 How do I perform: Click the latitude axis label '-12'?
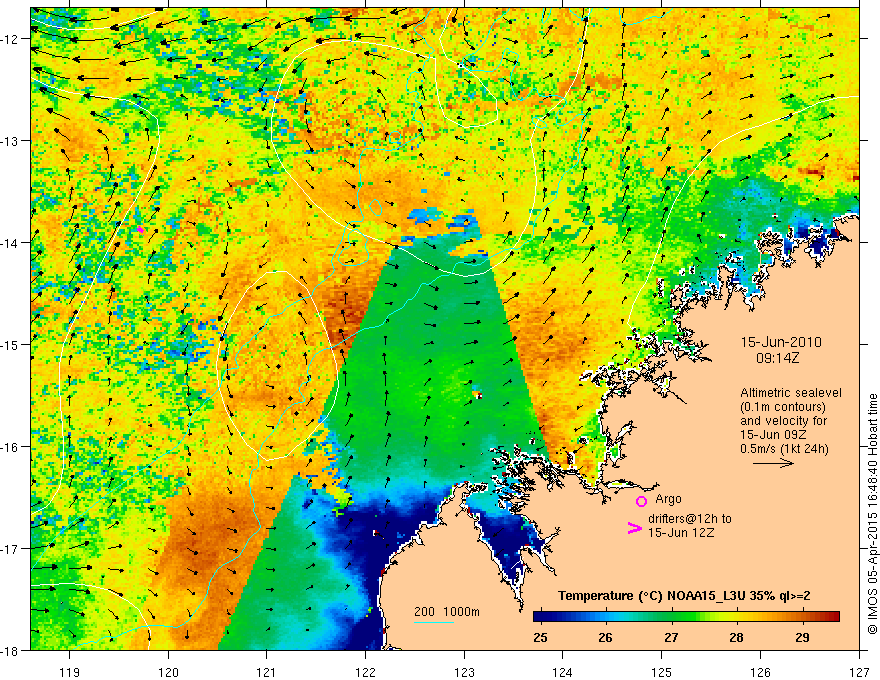tap(11, 39)
